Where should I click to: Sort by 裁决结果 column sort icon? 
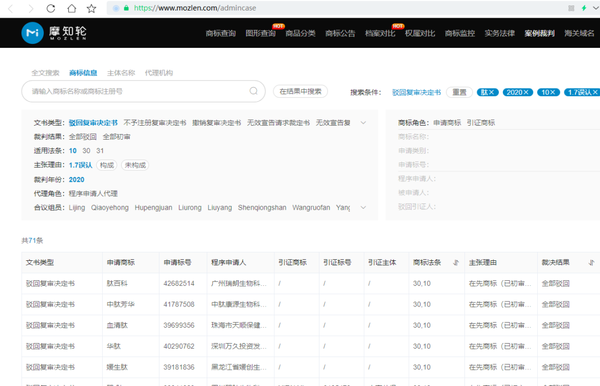(x=592, y=262)
